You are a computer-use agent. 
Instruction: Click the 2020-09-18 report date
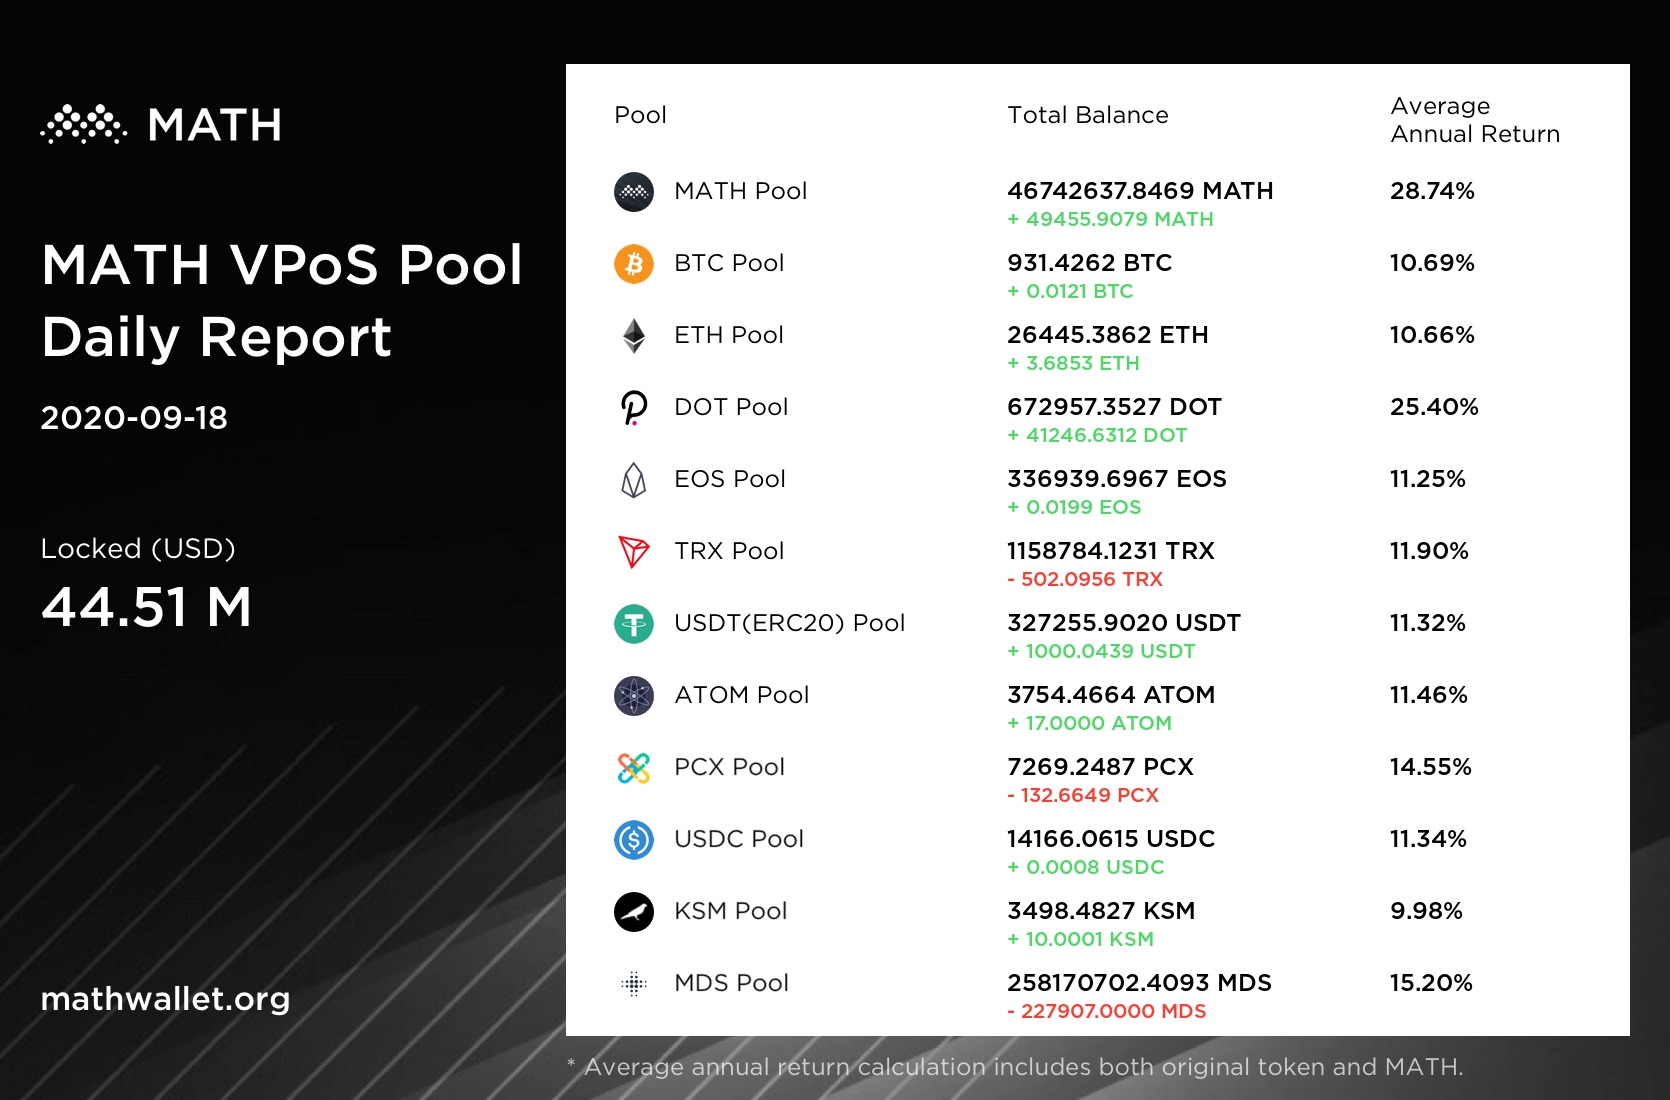[x=134, y=418]
